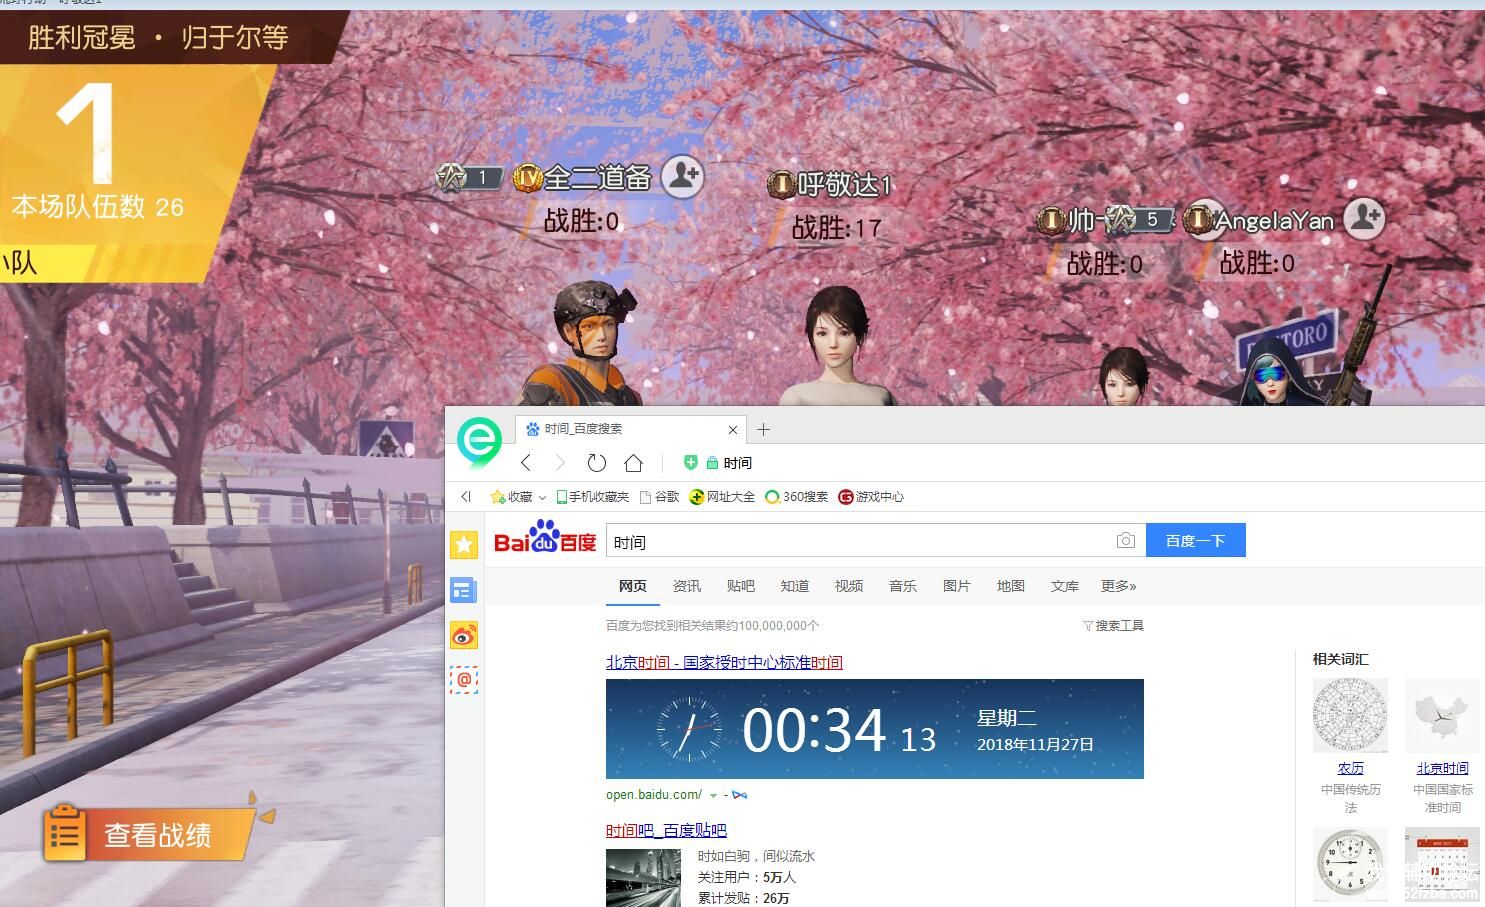Image resolution: width=1485 pixels, height=907 pixels.
Task: Open the 网址大全 bookmark
Action: point(722,496)
